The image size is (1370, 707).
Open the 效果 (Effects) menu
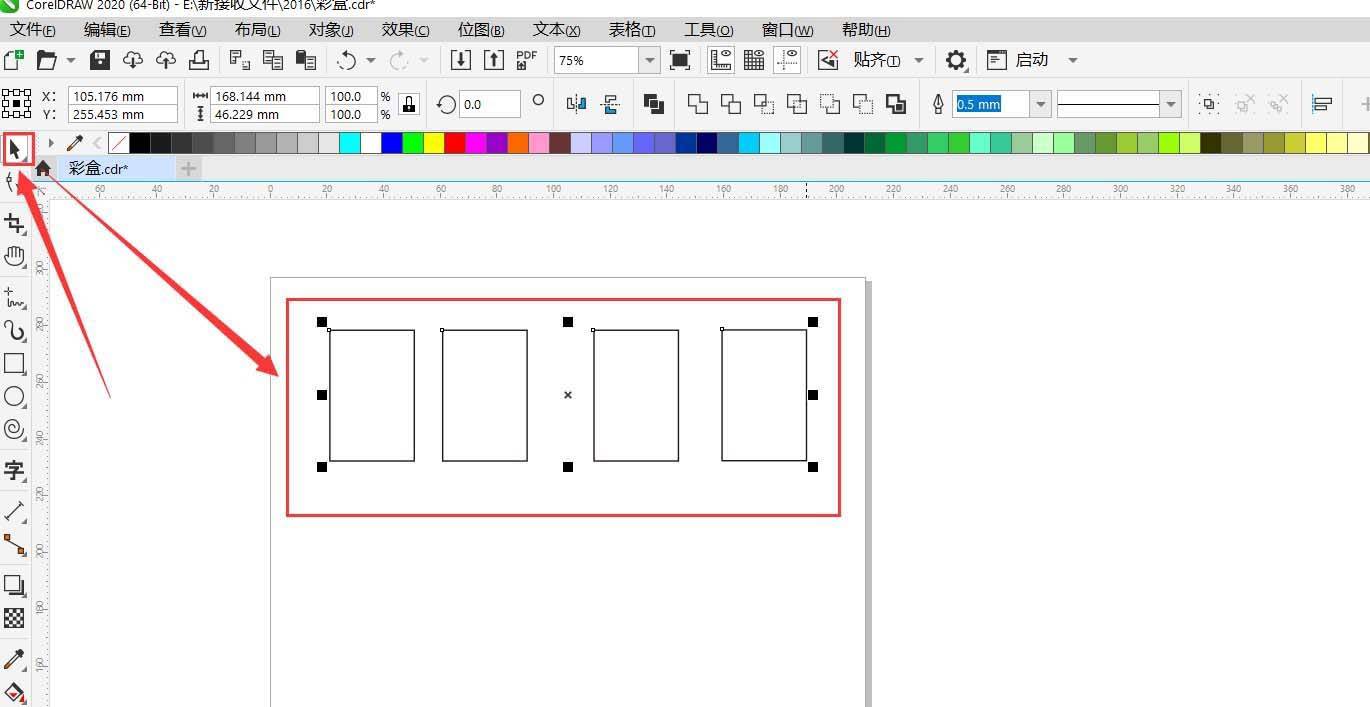(x=405, y=30)
